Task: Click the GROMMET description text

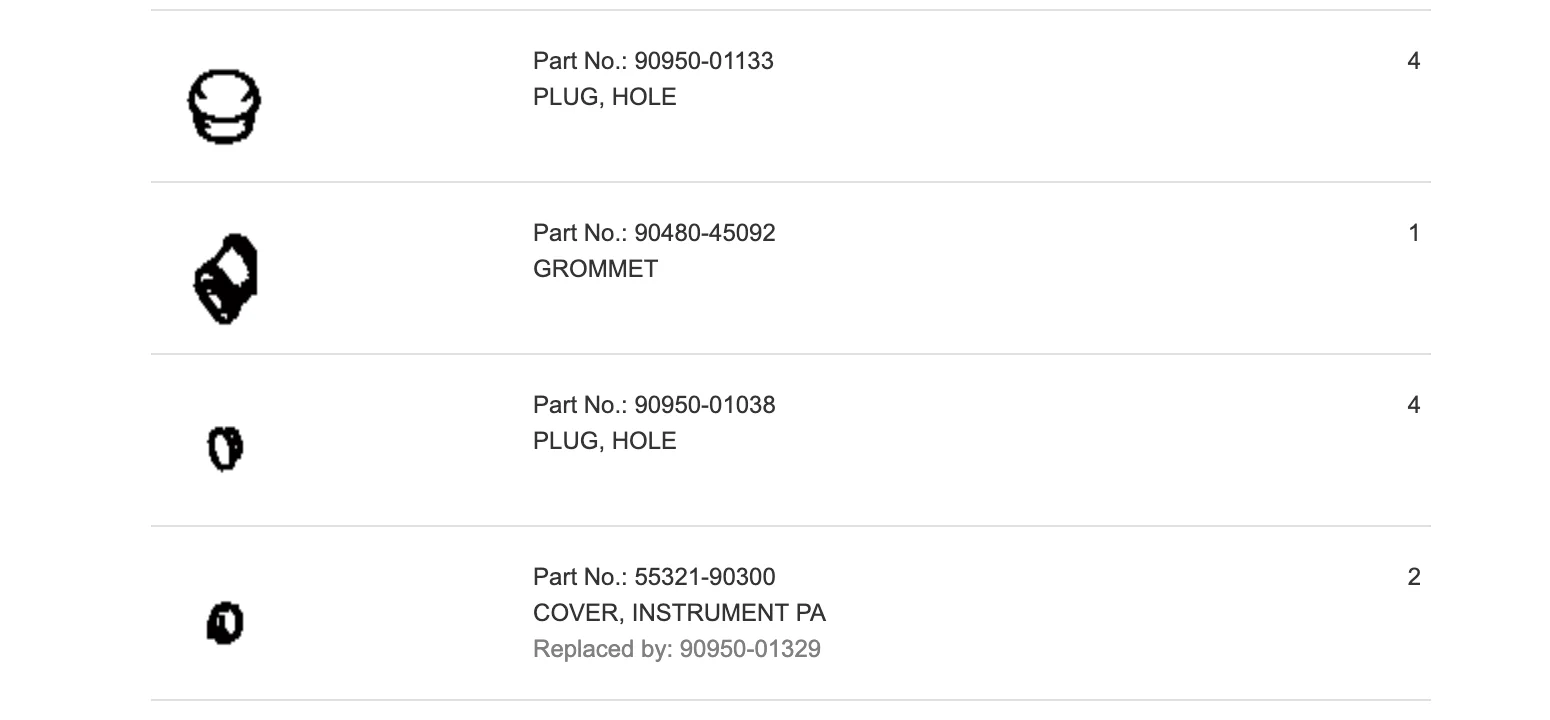Action: coord(595,269)
